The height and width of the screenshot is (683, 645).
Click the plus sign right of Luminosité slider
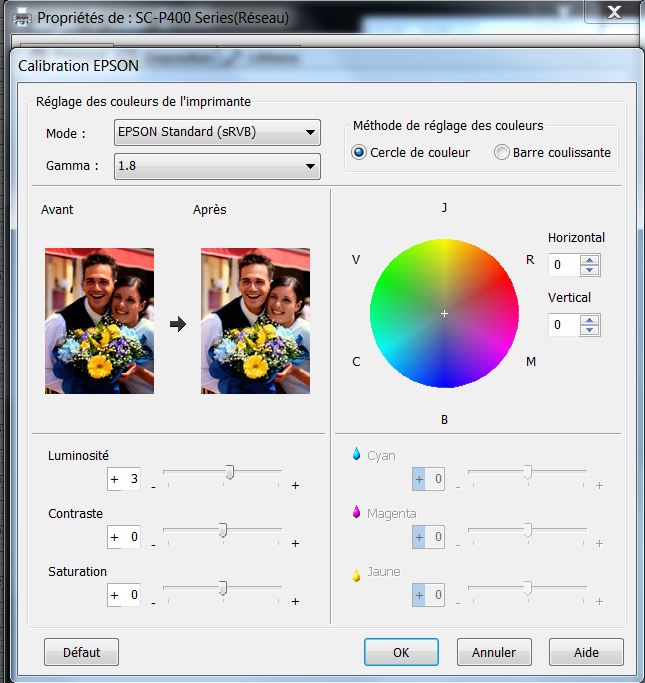click(x=295, y=485)
